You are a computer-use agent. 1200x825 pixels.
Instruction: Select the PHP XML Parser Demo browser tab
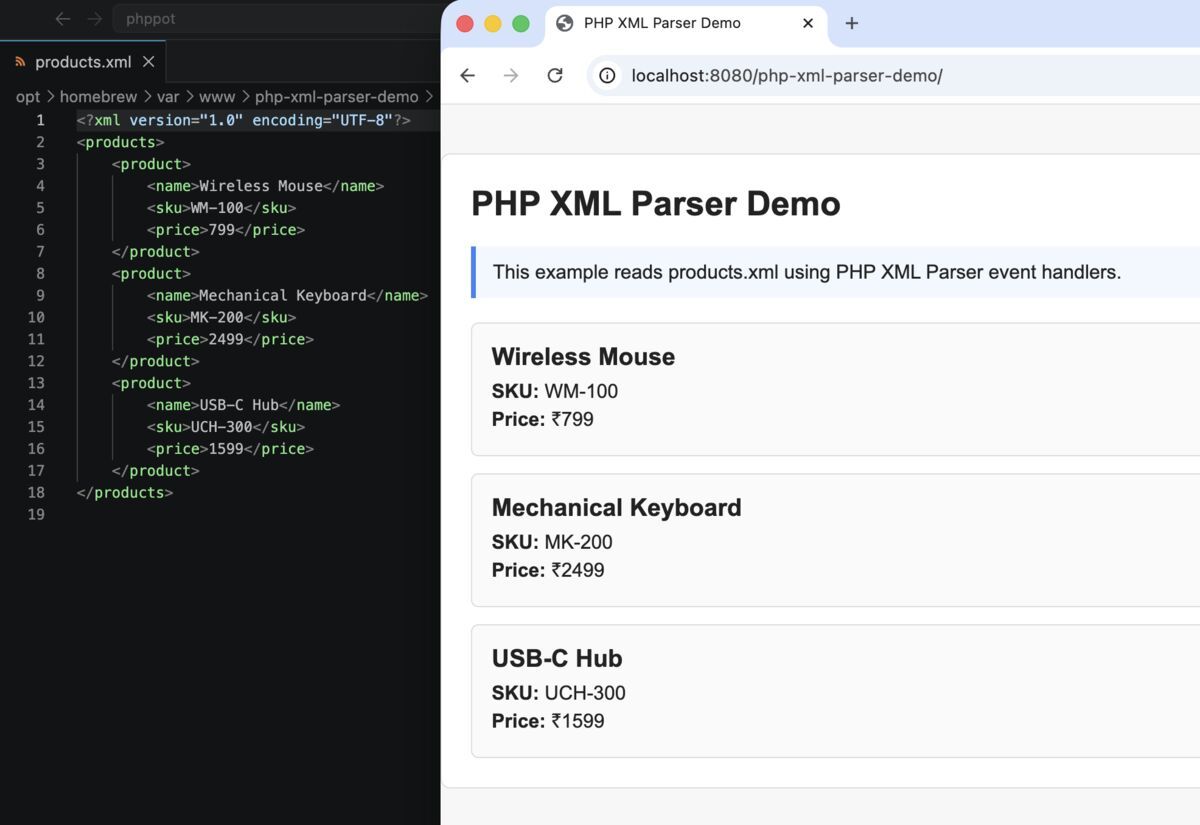[x=686, y=23]
